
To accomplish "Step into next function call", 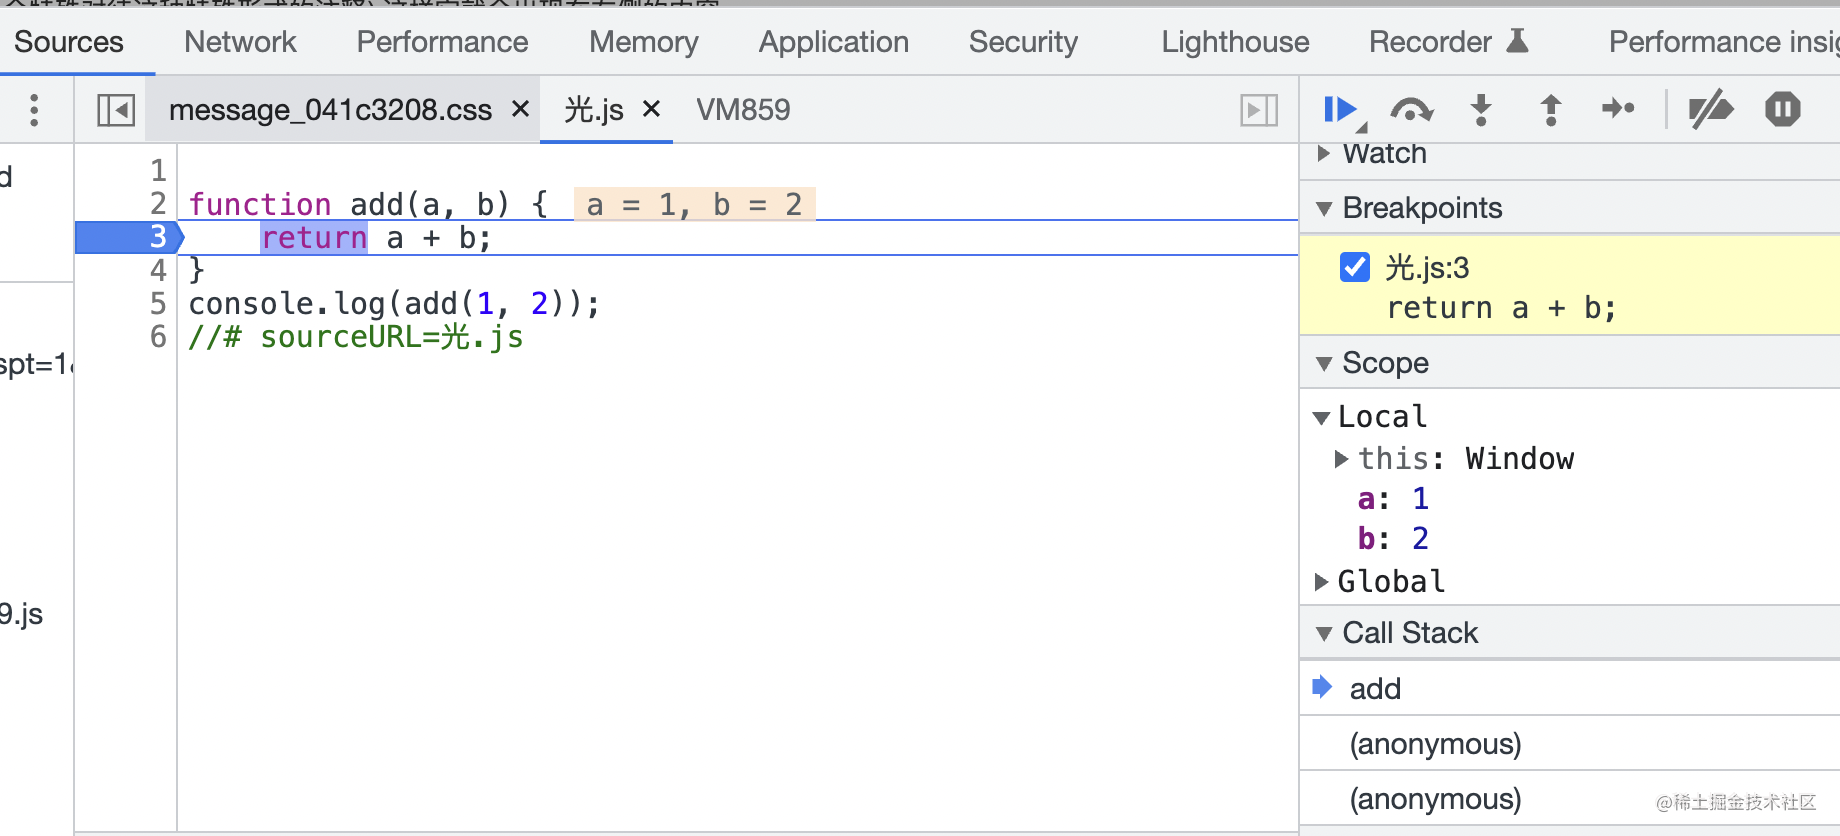I will click(x=1481, y=109).
